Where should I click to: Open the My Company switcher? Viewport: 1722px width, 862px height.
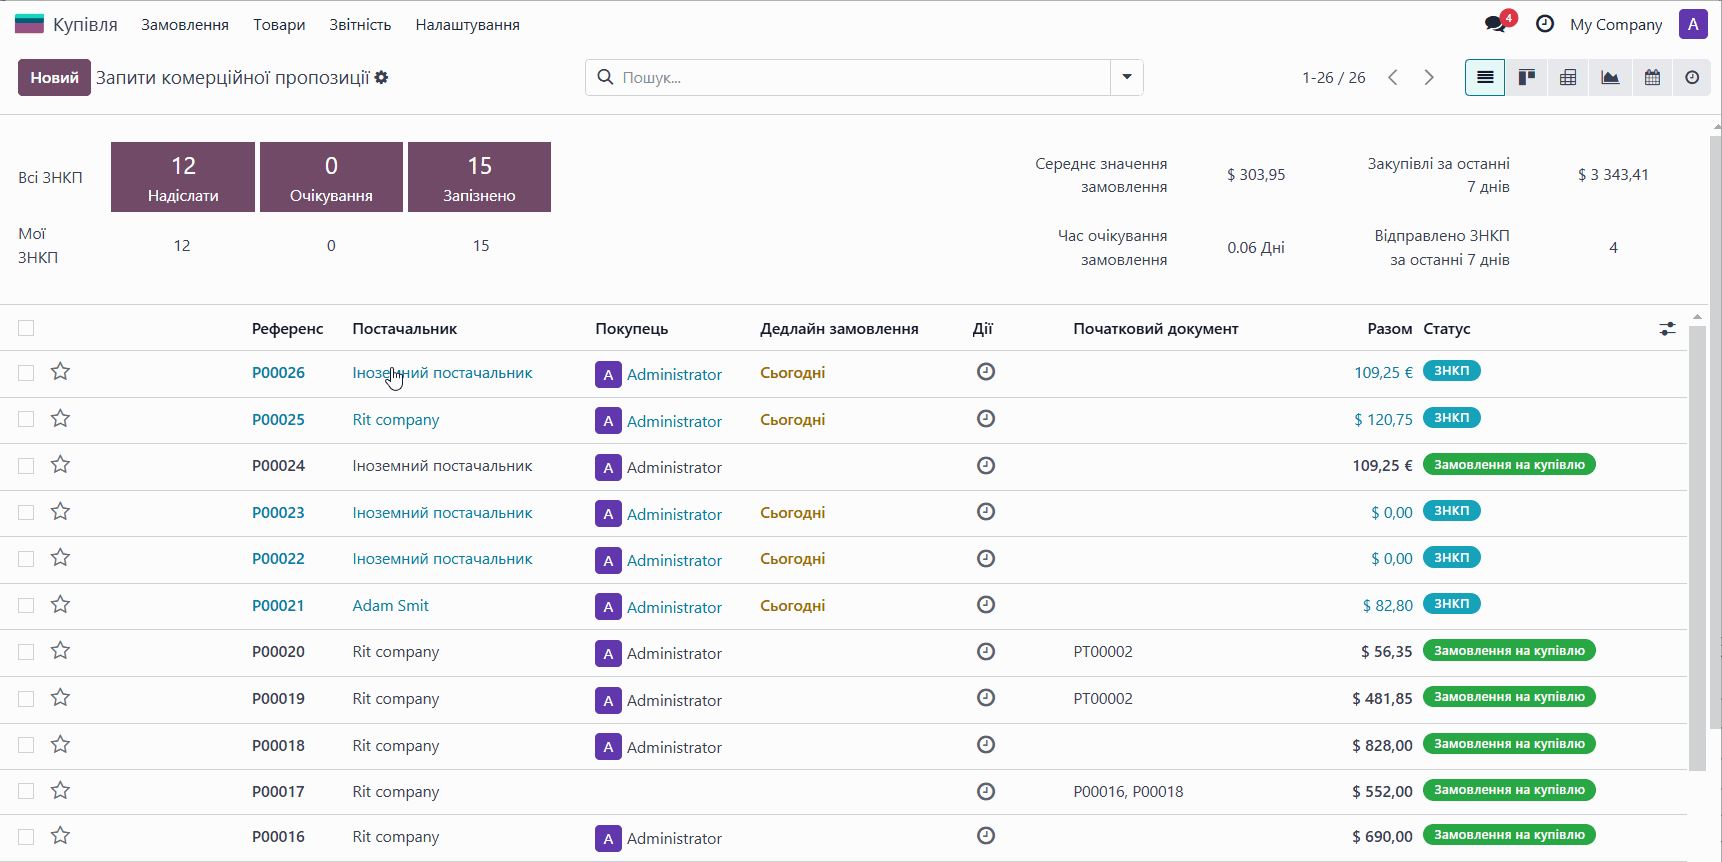point(1615,25)
